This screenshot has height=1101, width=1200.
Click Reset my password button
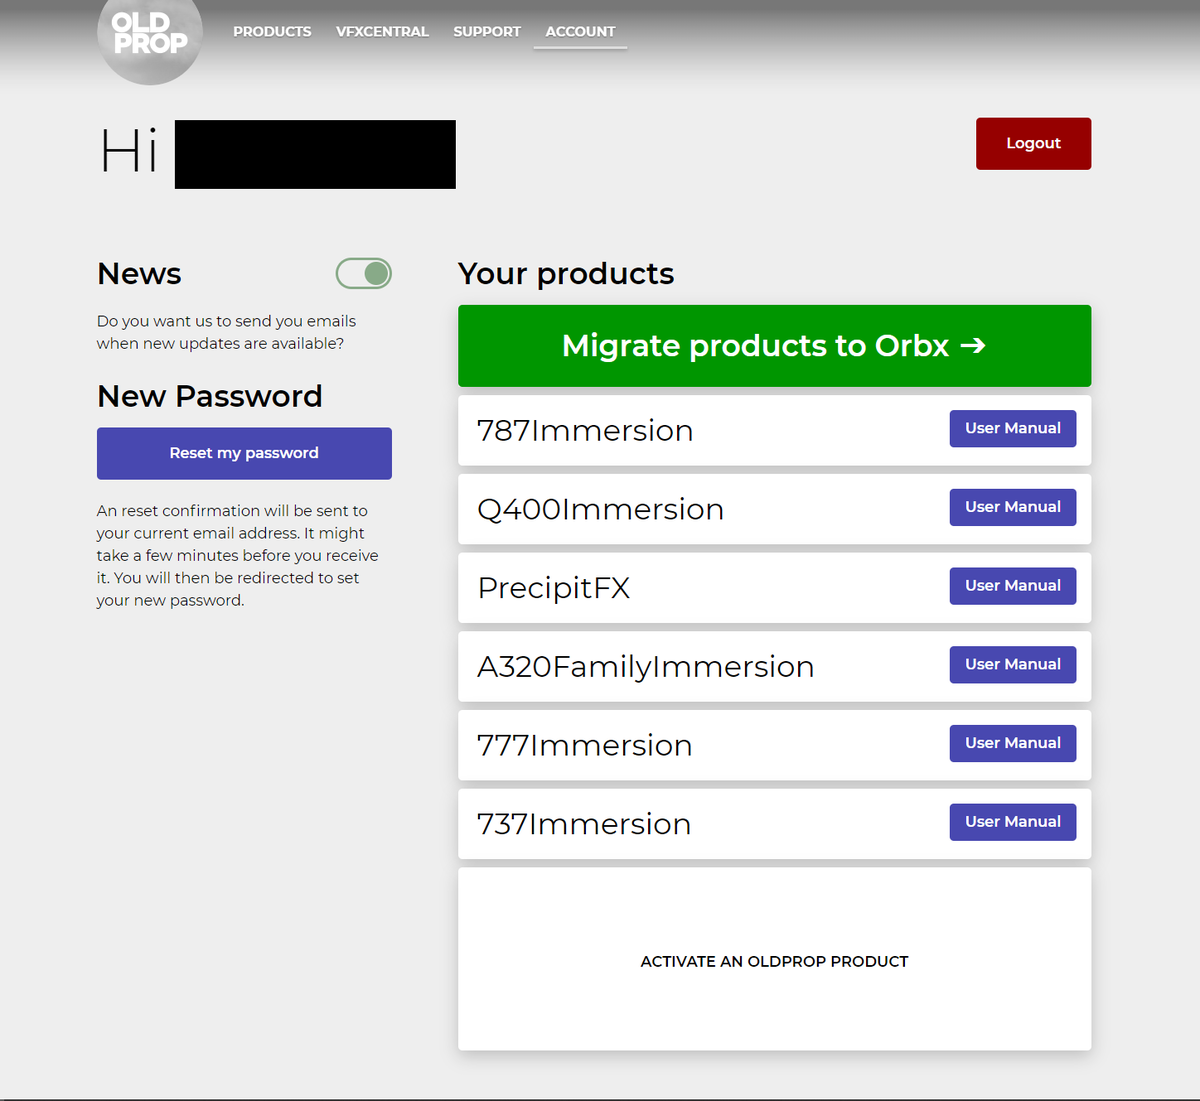(244, 453)
